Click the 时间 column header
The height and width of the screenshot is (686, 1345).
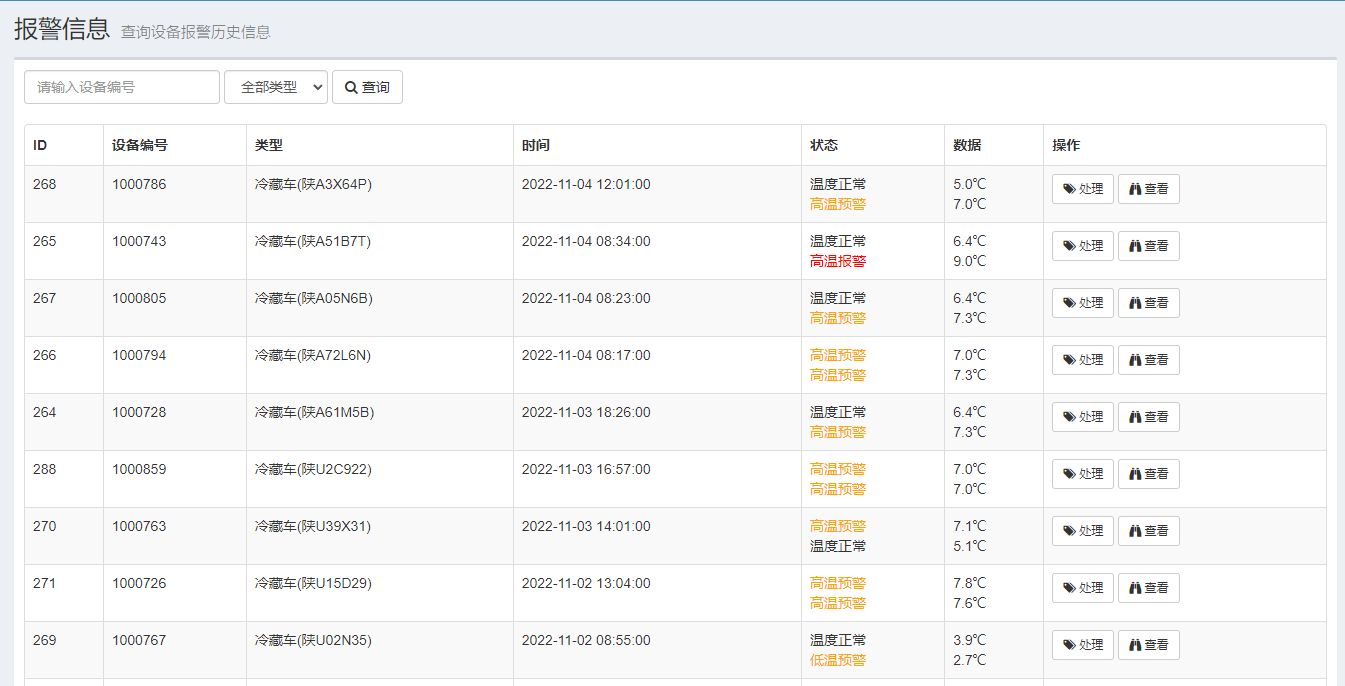click(x=536, y=145)
